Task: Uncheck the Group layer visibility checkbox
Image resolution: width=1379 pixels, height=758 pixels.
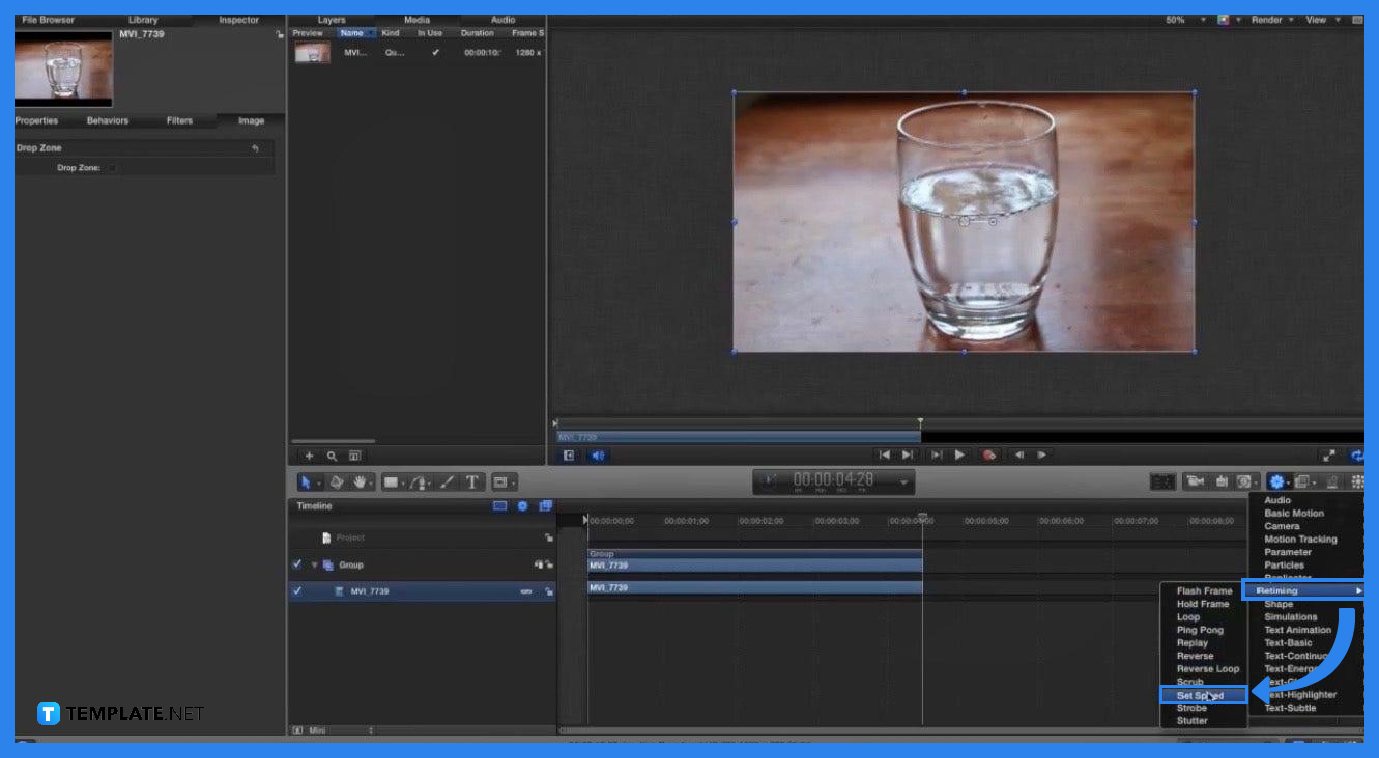Action: (297, 565)
